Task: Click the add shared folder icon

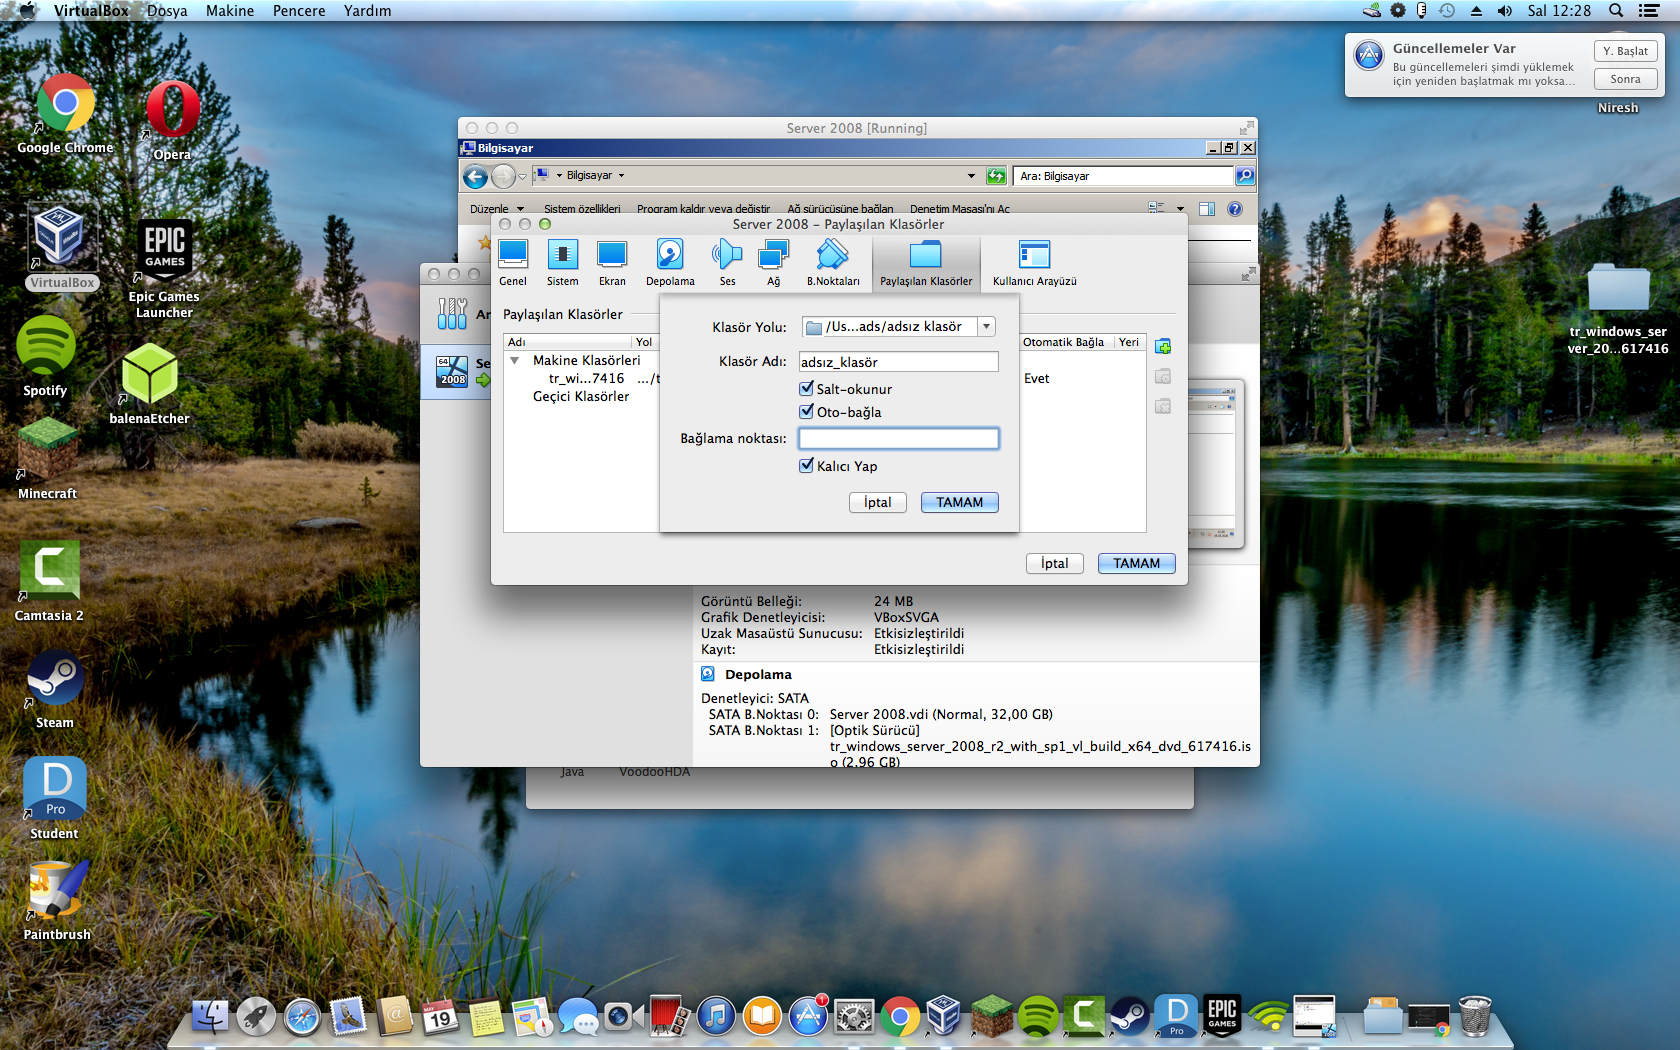Action: click(x=1163, y=346)
